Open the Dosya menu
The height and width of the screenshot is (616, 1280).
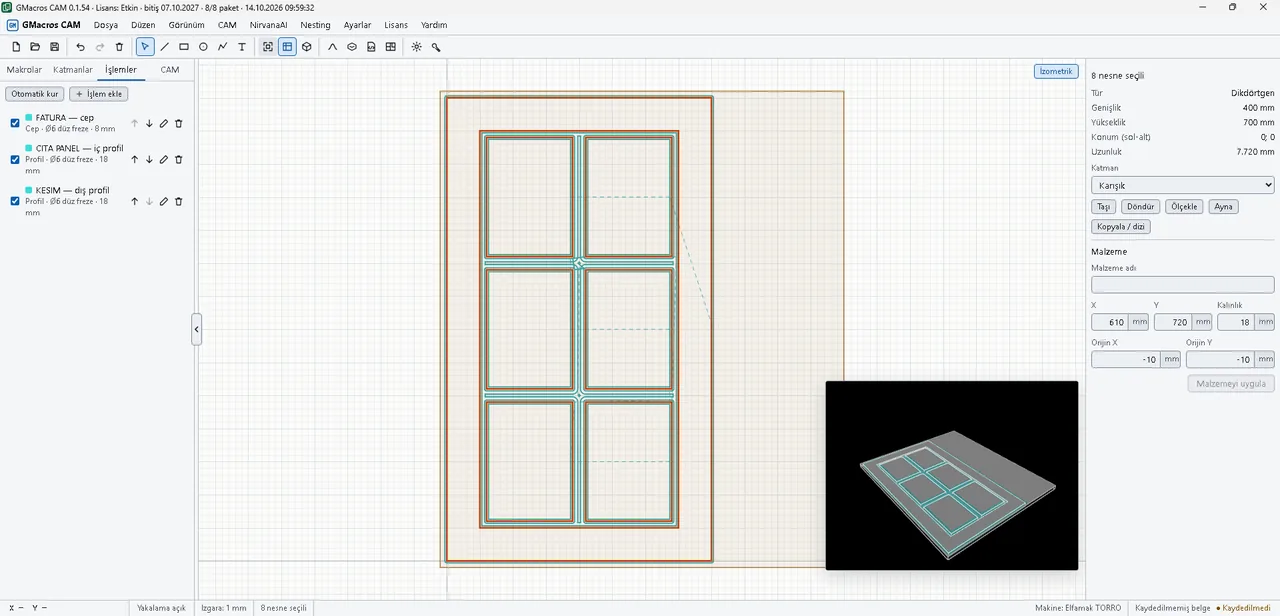tap(106, 24)
